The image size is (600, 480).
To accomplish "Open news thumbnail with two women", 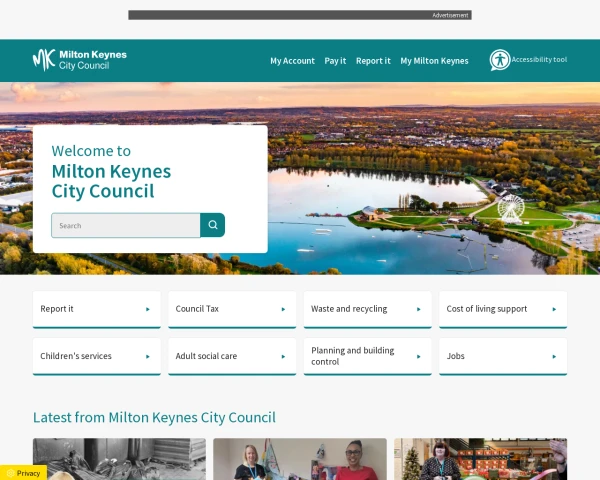I will [300, 459].
